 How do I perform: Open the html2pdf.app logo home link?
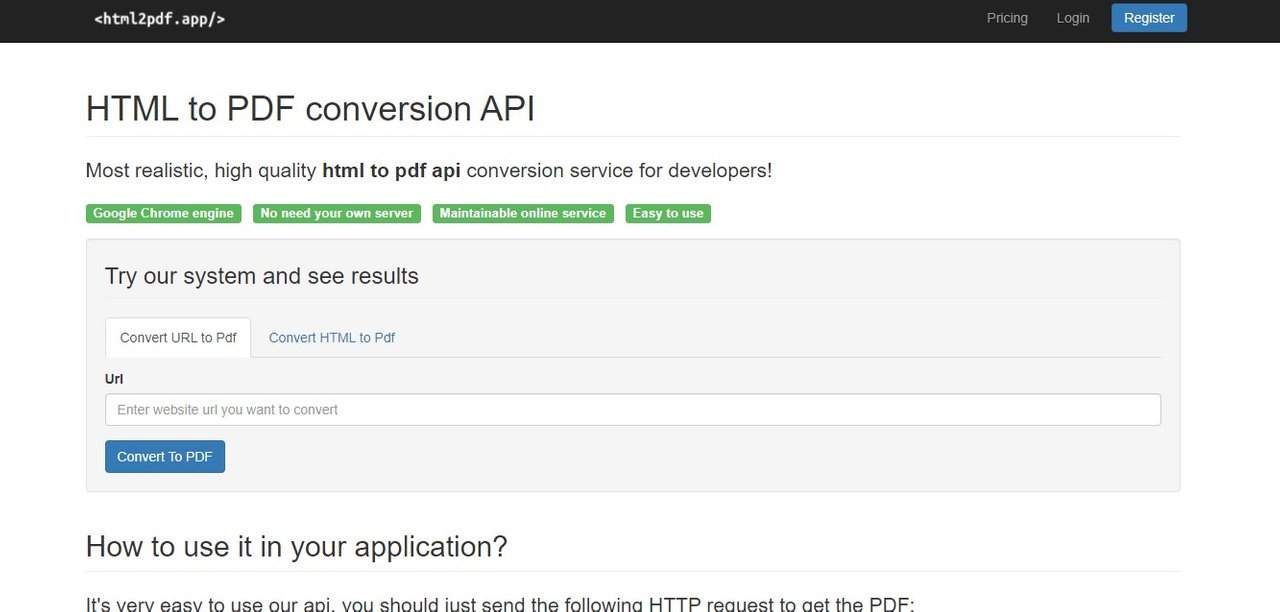(159, 18)
